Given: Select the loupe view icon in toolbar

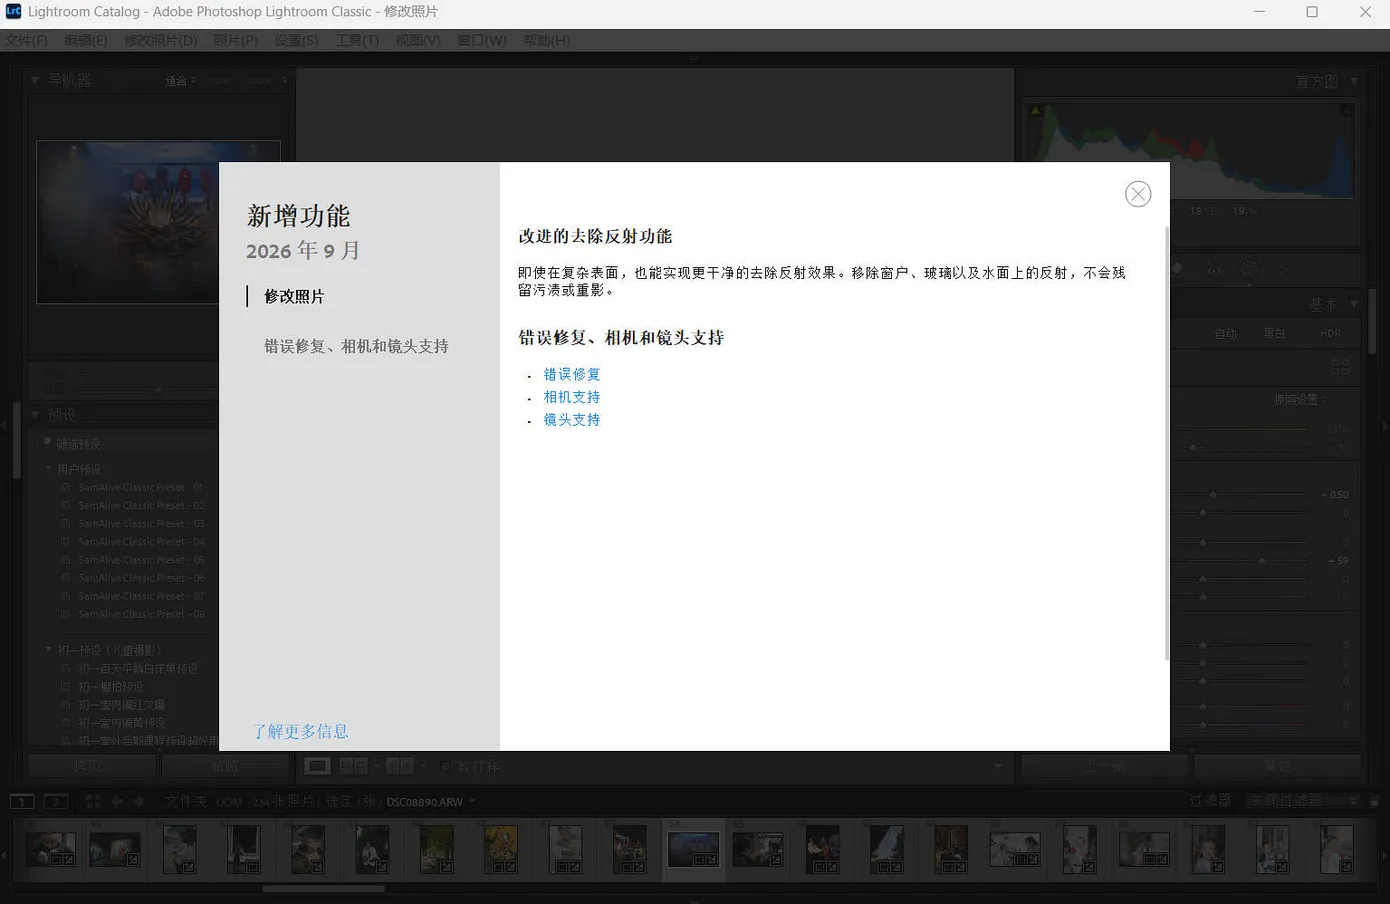Looking at the screenshot, I should coord(317,766).
